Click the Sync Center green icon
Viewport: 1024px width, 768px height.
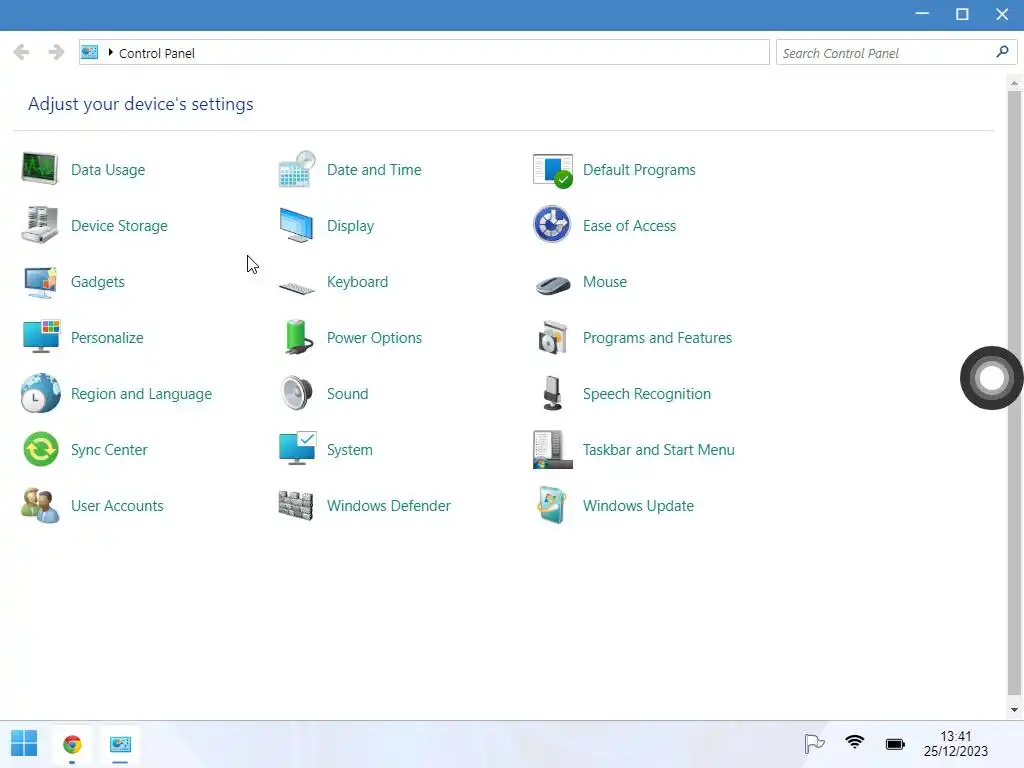40,449
